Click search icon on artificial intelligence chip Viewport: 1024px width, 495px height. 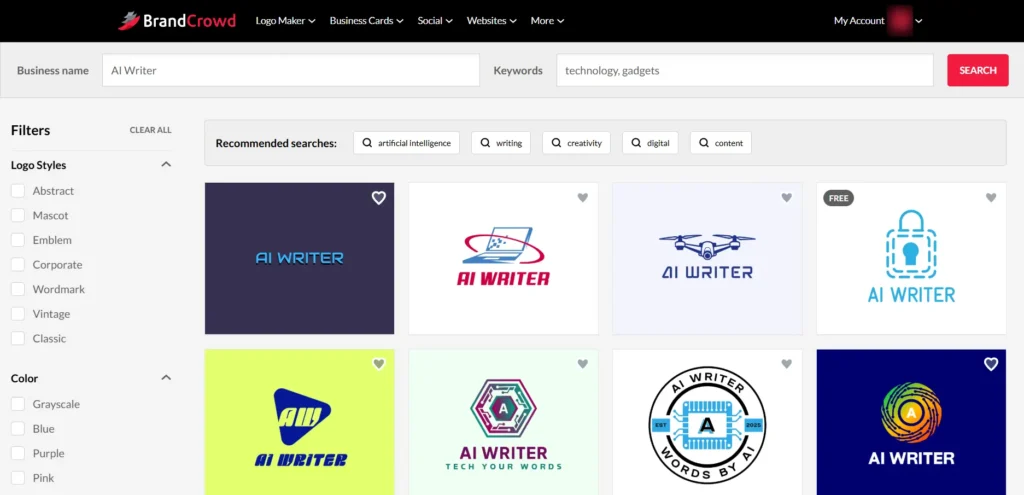(368, 143)
